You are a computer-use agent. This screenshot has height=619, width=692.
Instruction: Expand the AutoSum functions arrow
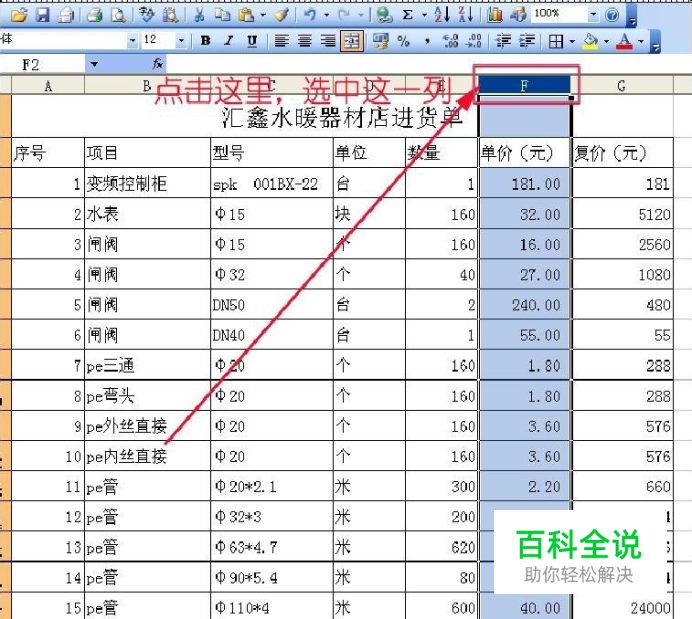pyautogui.click(x=425, y=15)
